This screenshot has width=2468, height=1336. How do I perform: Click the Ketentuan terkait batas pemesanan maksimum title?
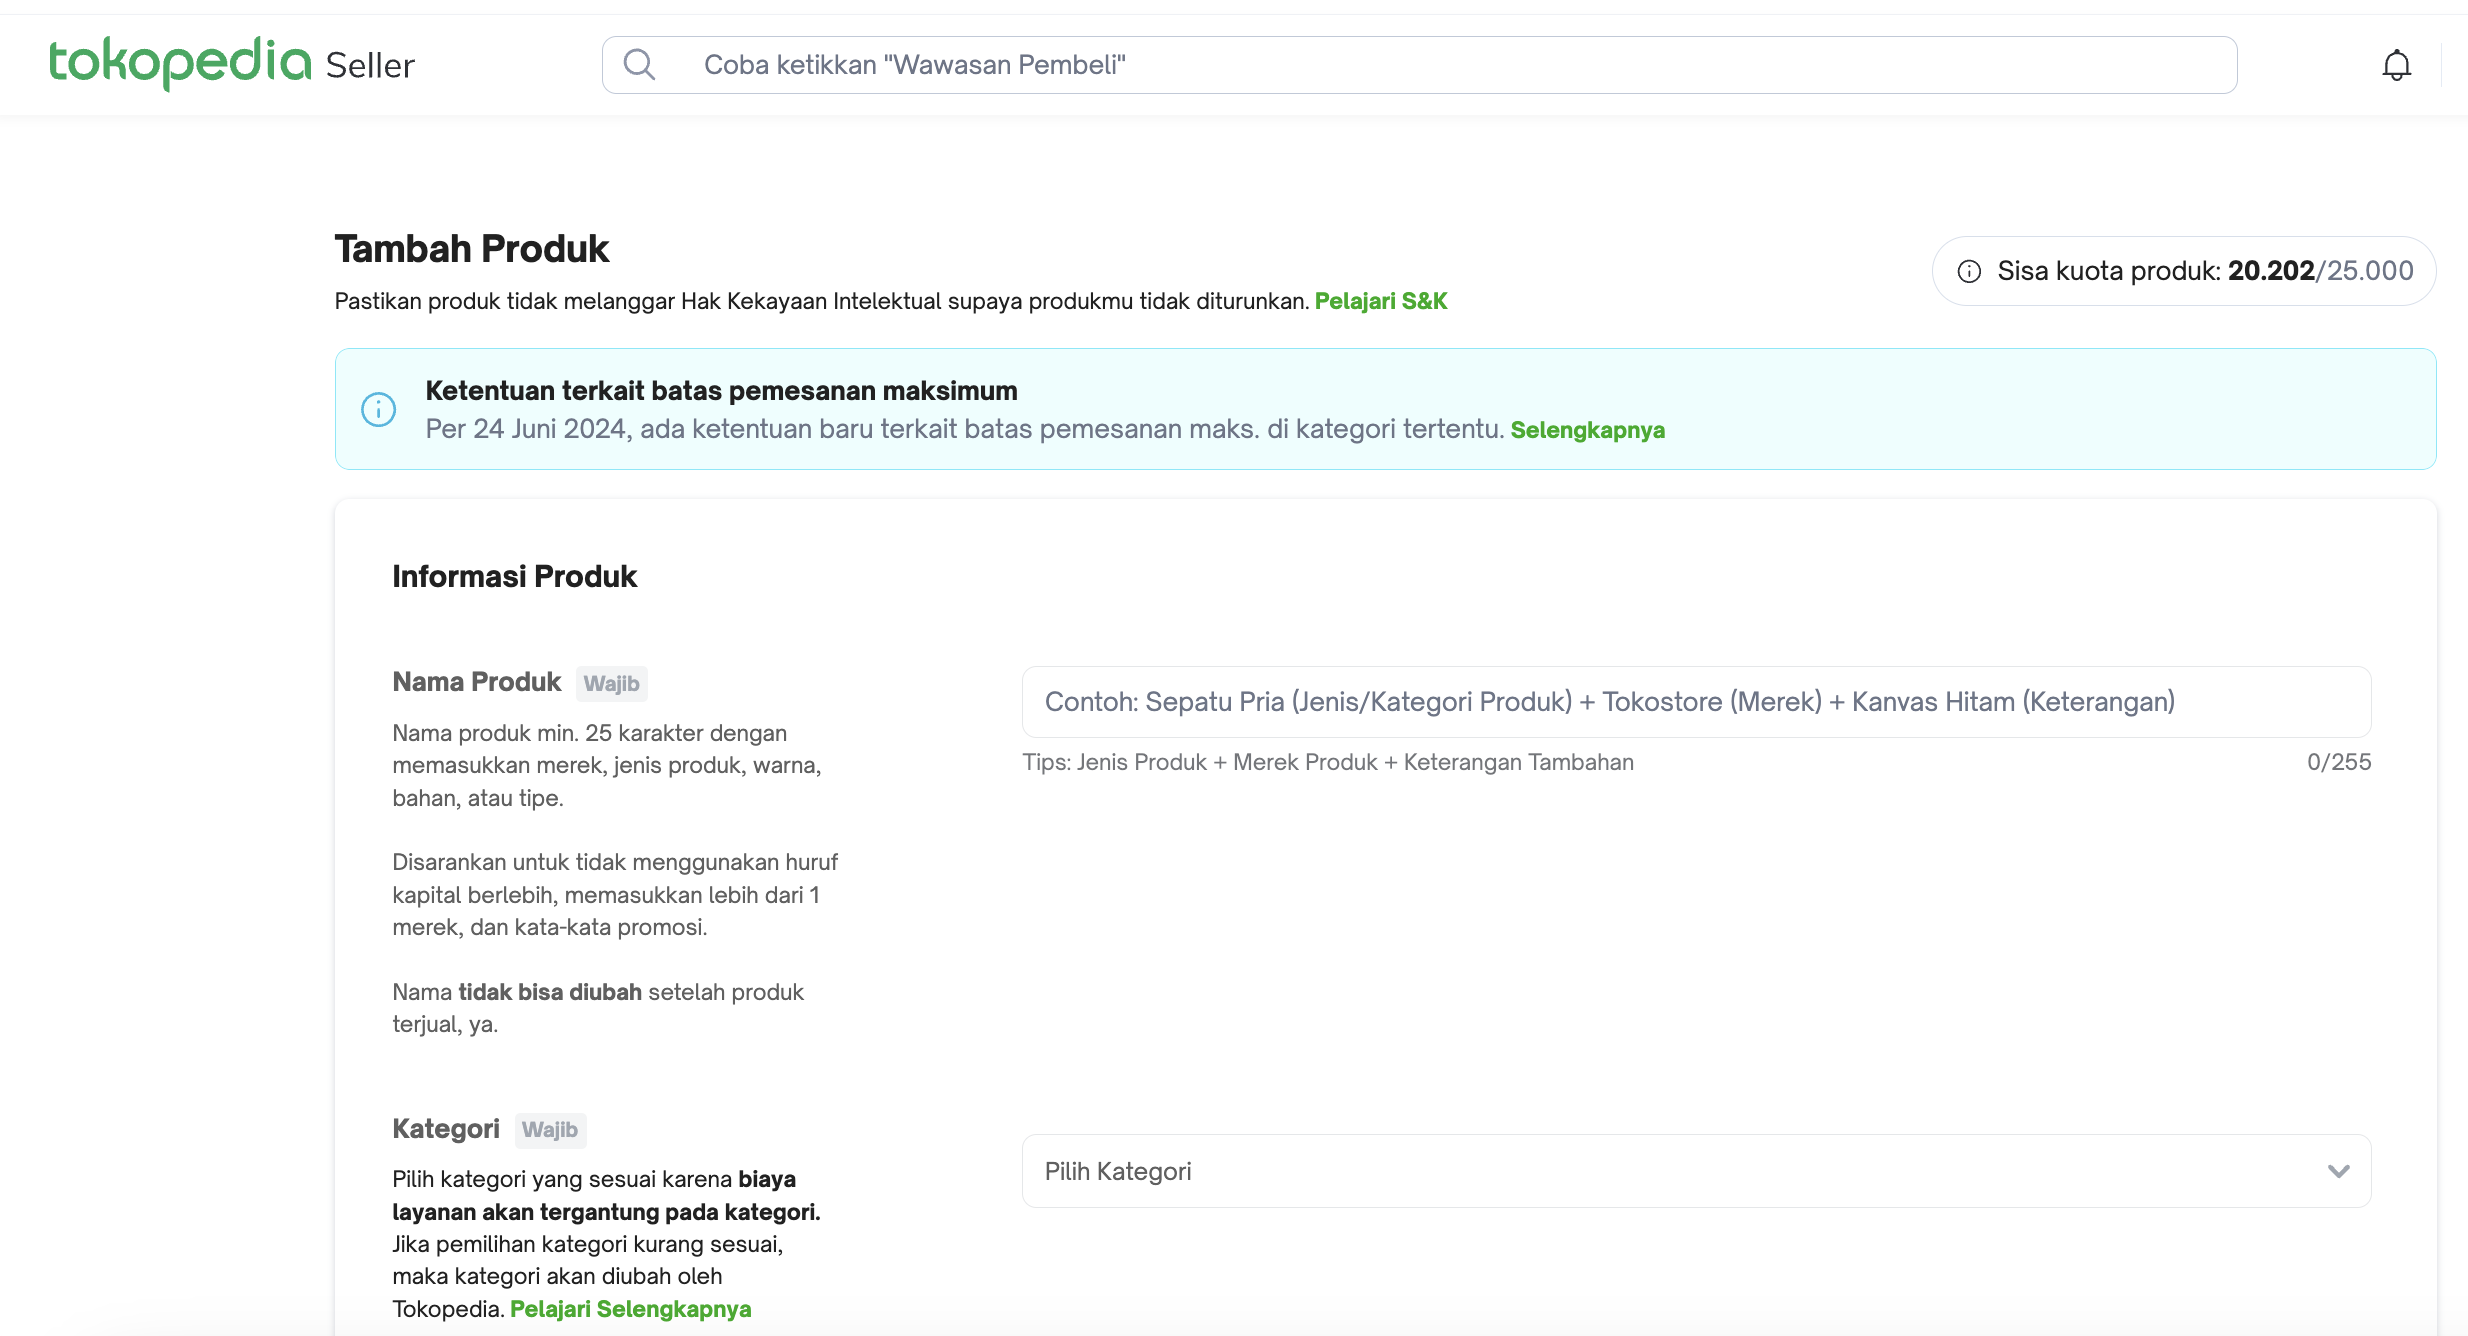(721, 391)
